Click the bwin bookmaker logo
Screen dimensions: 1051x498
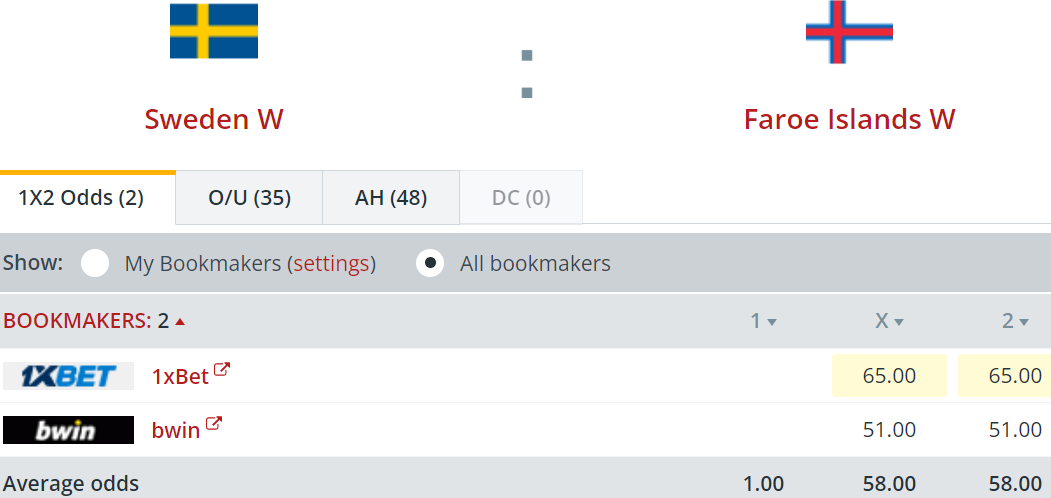(x=68, y=430)
